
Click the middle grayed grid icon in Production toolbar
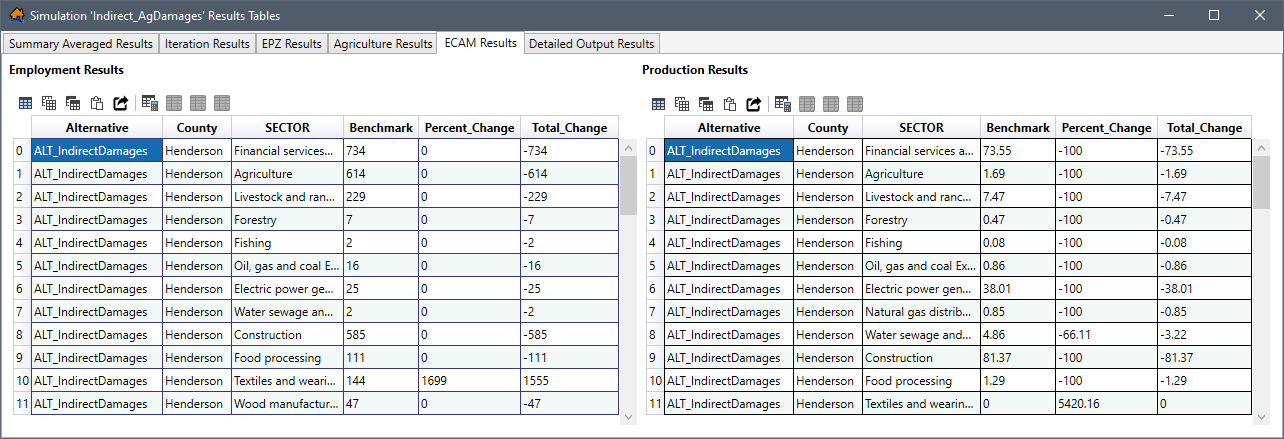[x=831, y=104]
